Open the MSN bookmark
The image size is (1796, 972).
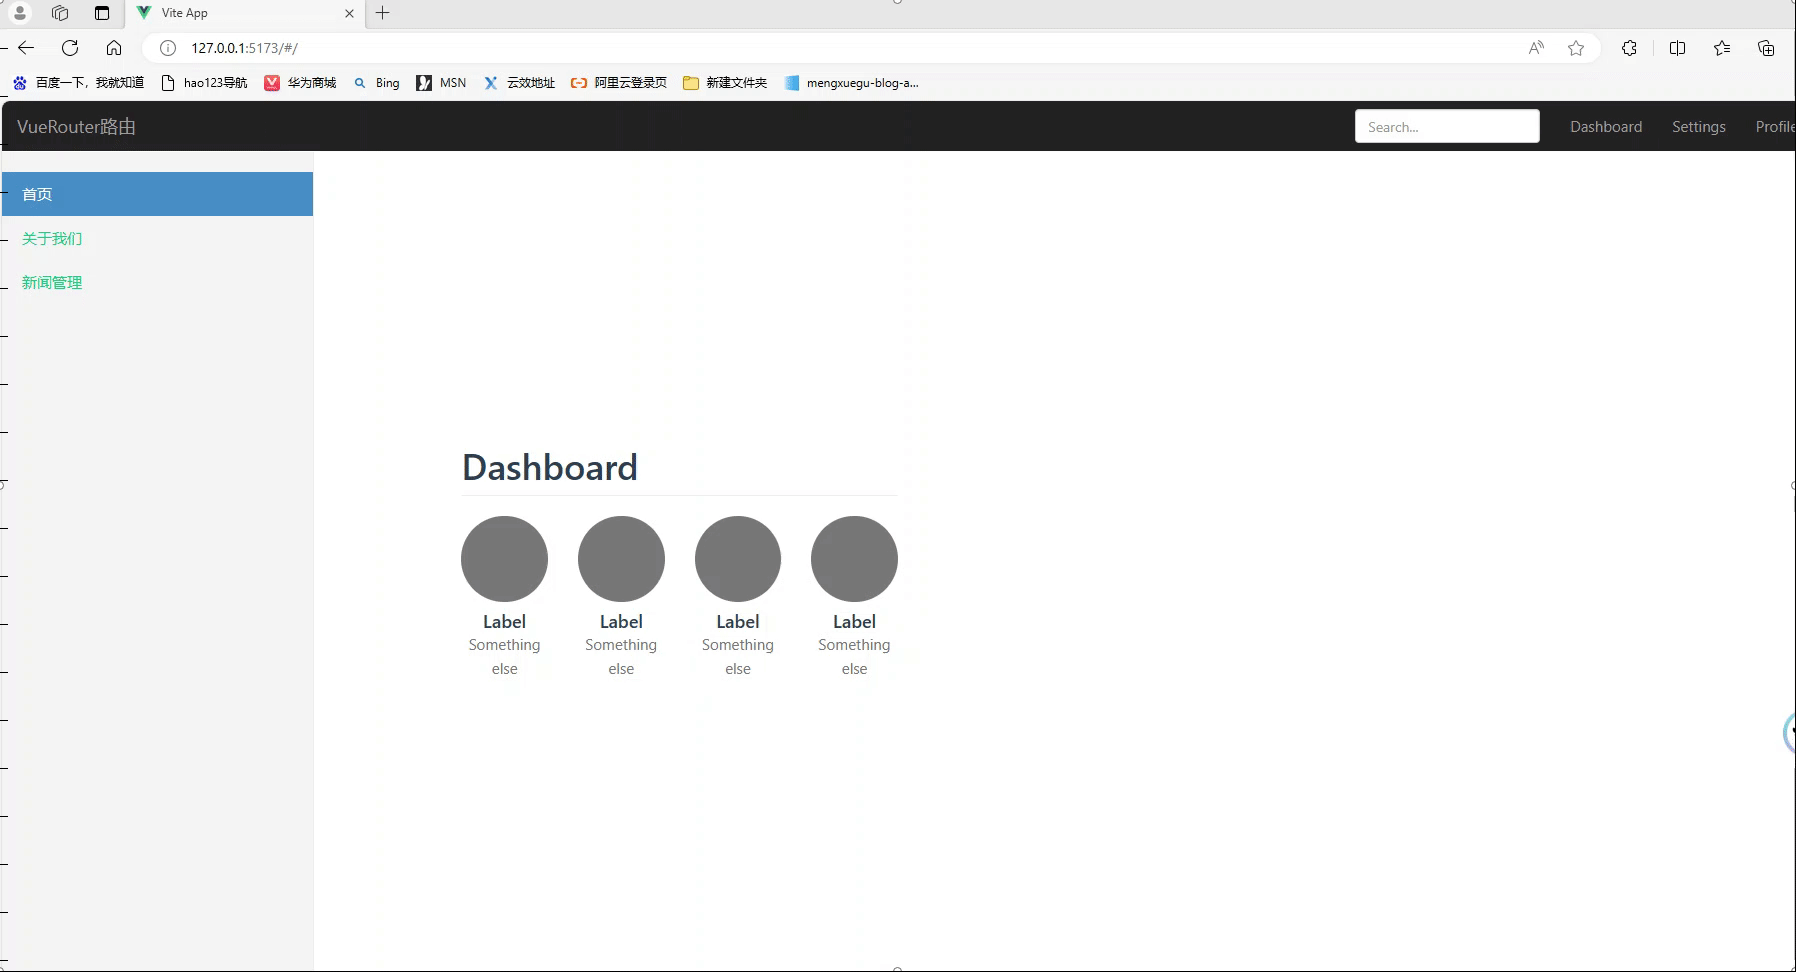tap(441, 83)
